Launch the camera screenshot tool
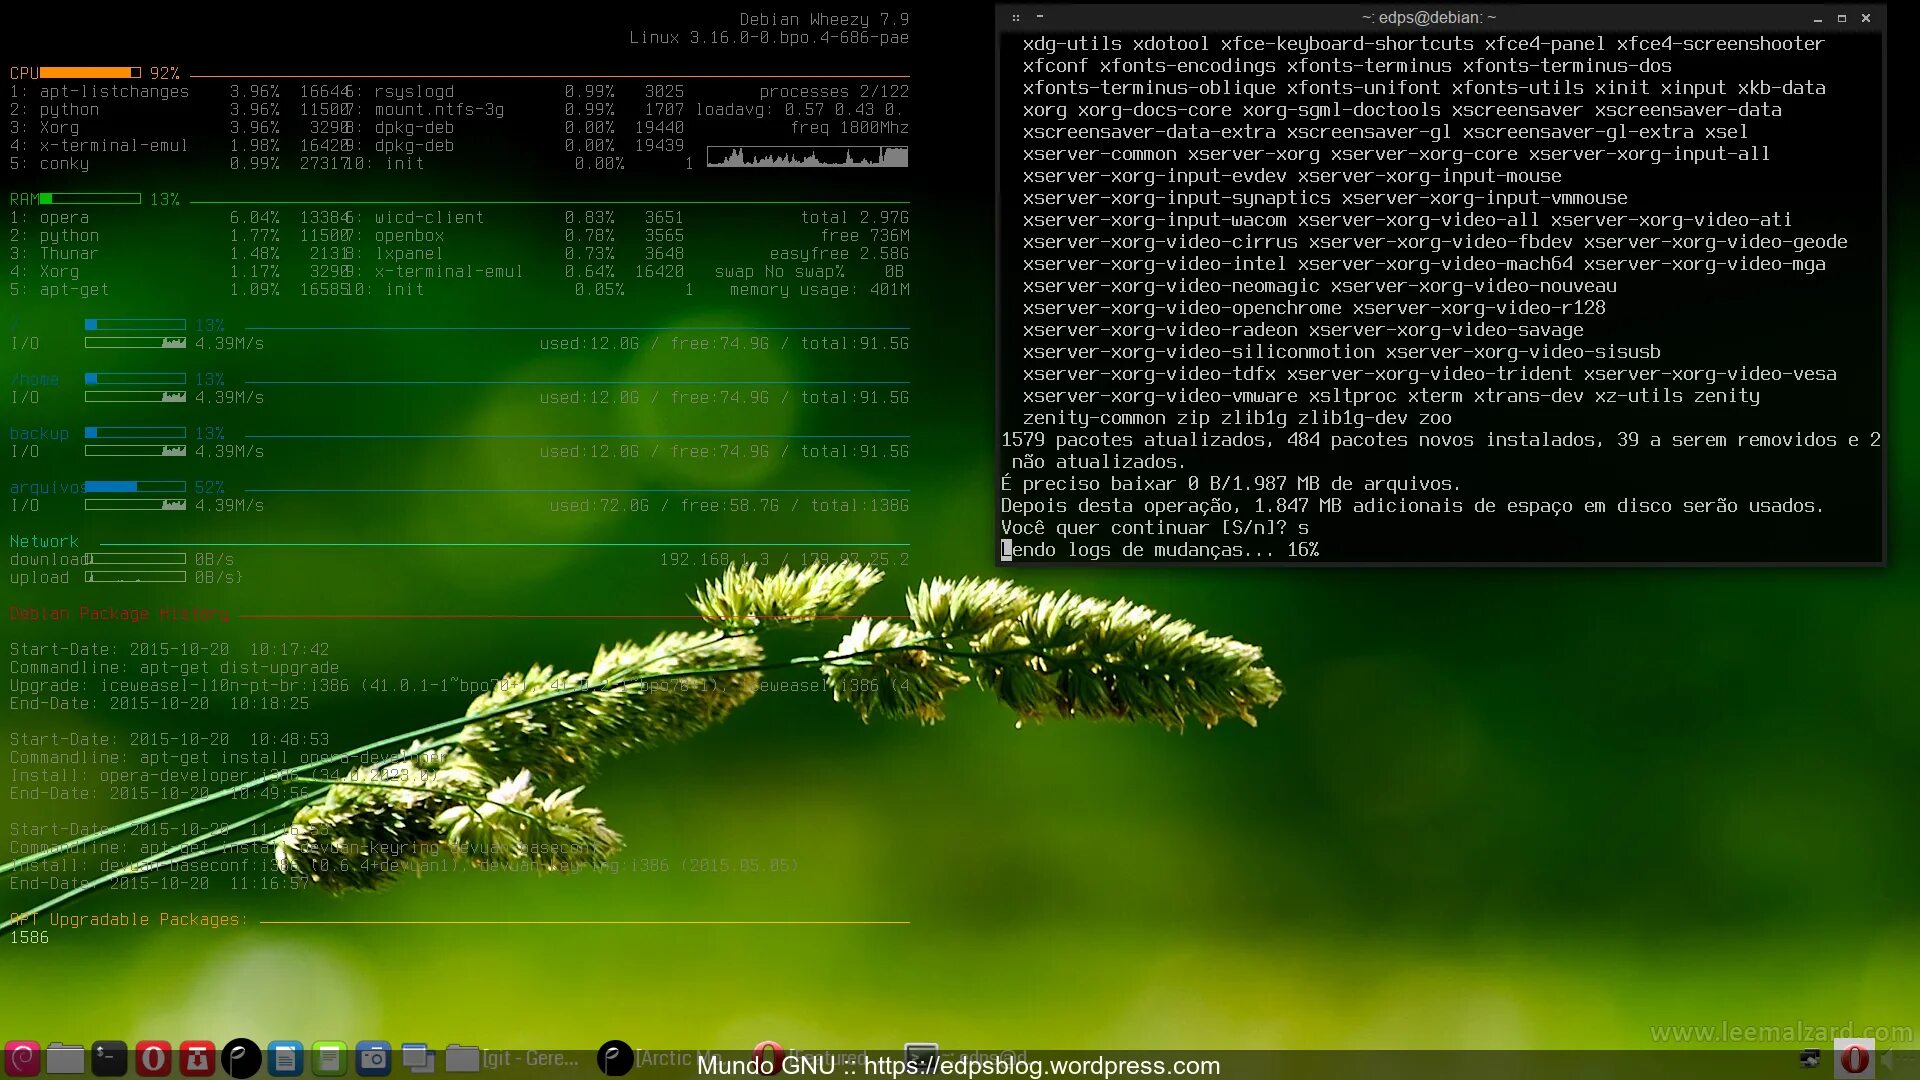The image size is (1920, 1080). 373,1058
